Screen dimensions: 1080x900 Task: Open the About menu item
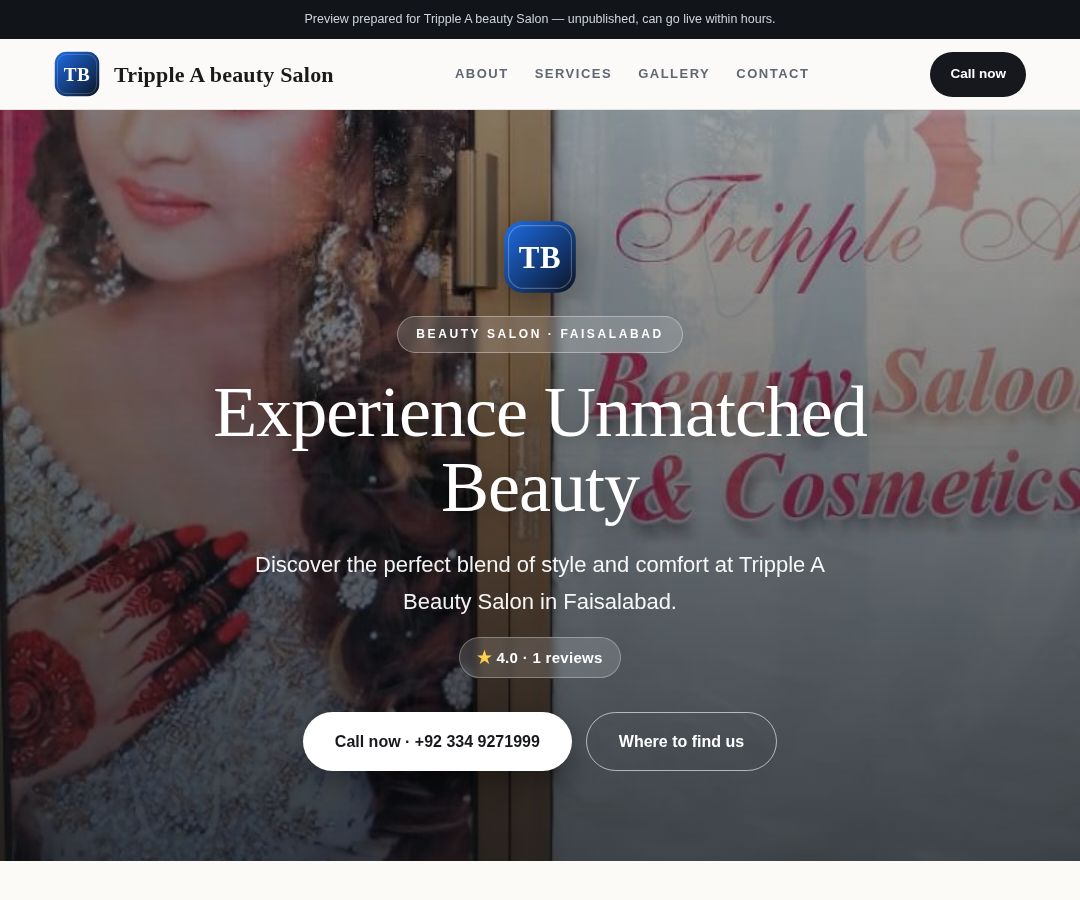[x=481, y=74]
